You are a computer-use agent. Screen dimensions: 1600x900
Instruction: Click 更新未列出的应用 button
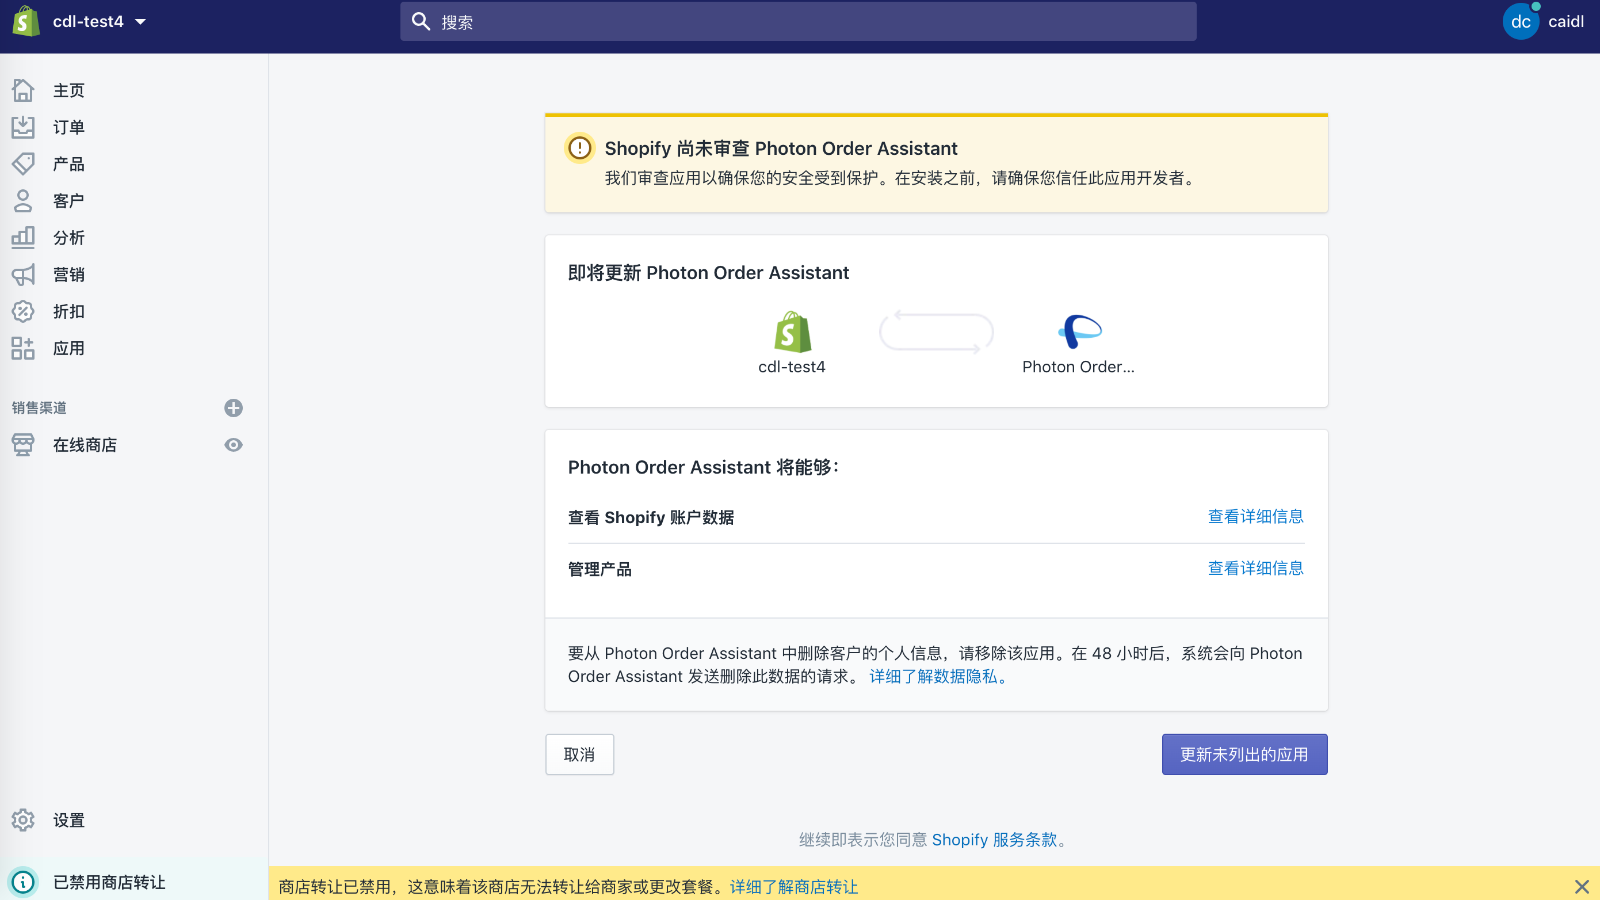(1245, 755)
